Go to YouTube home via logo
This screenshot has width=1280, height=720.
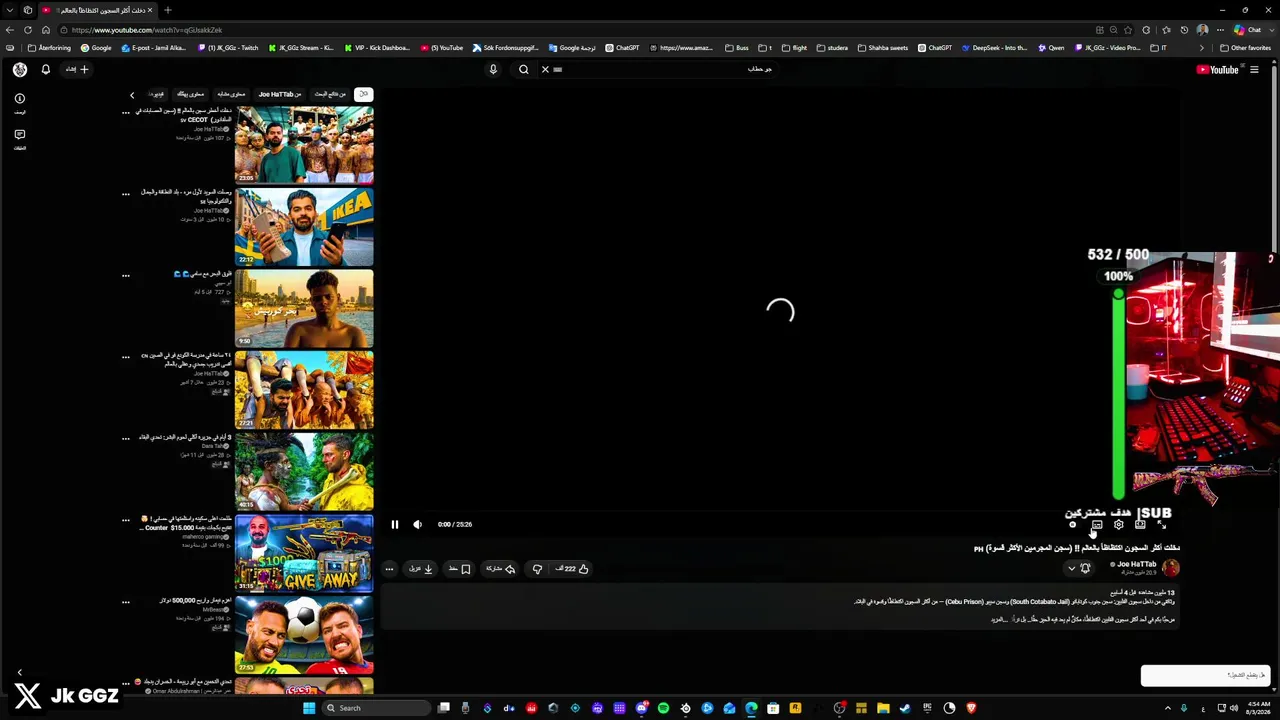pyautogui.click(x=1218, y=70)
